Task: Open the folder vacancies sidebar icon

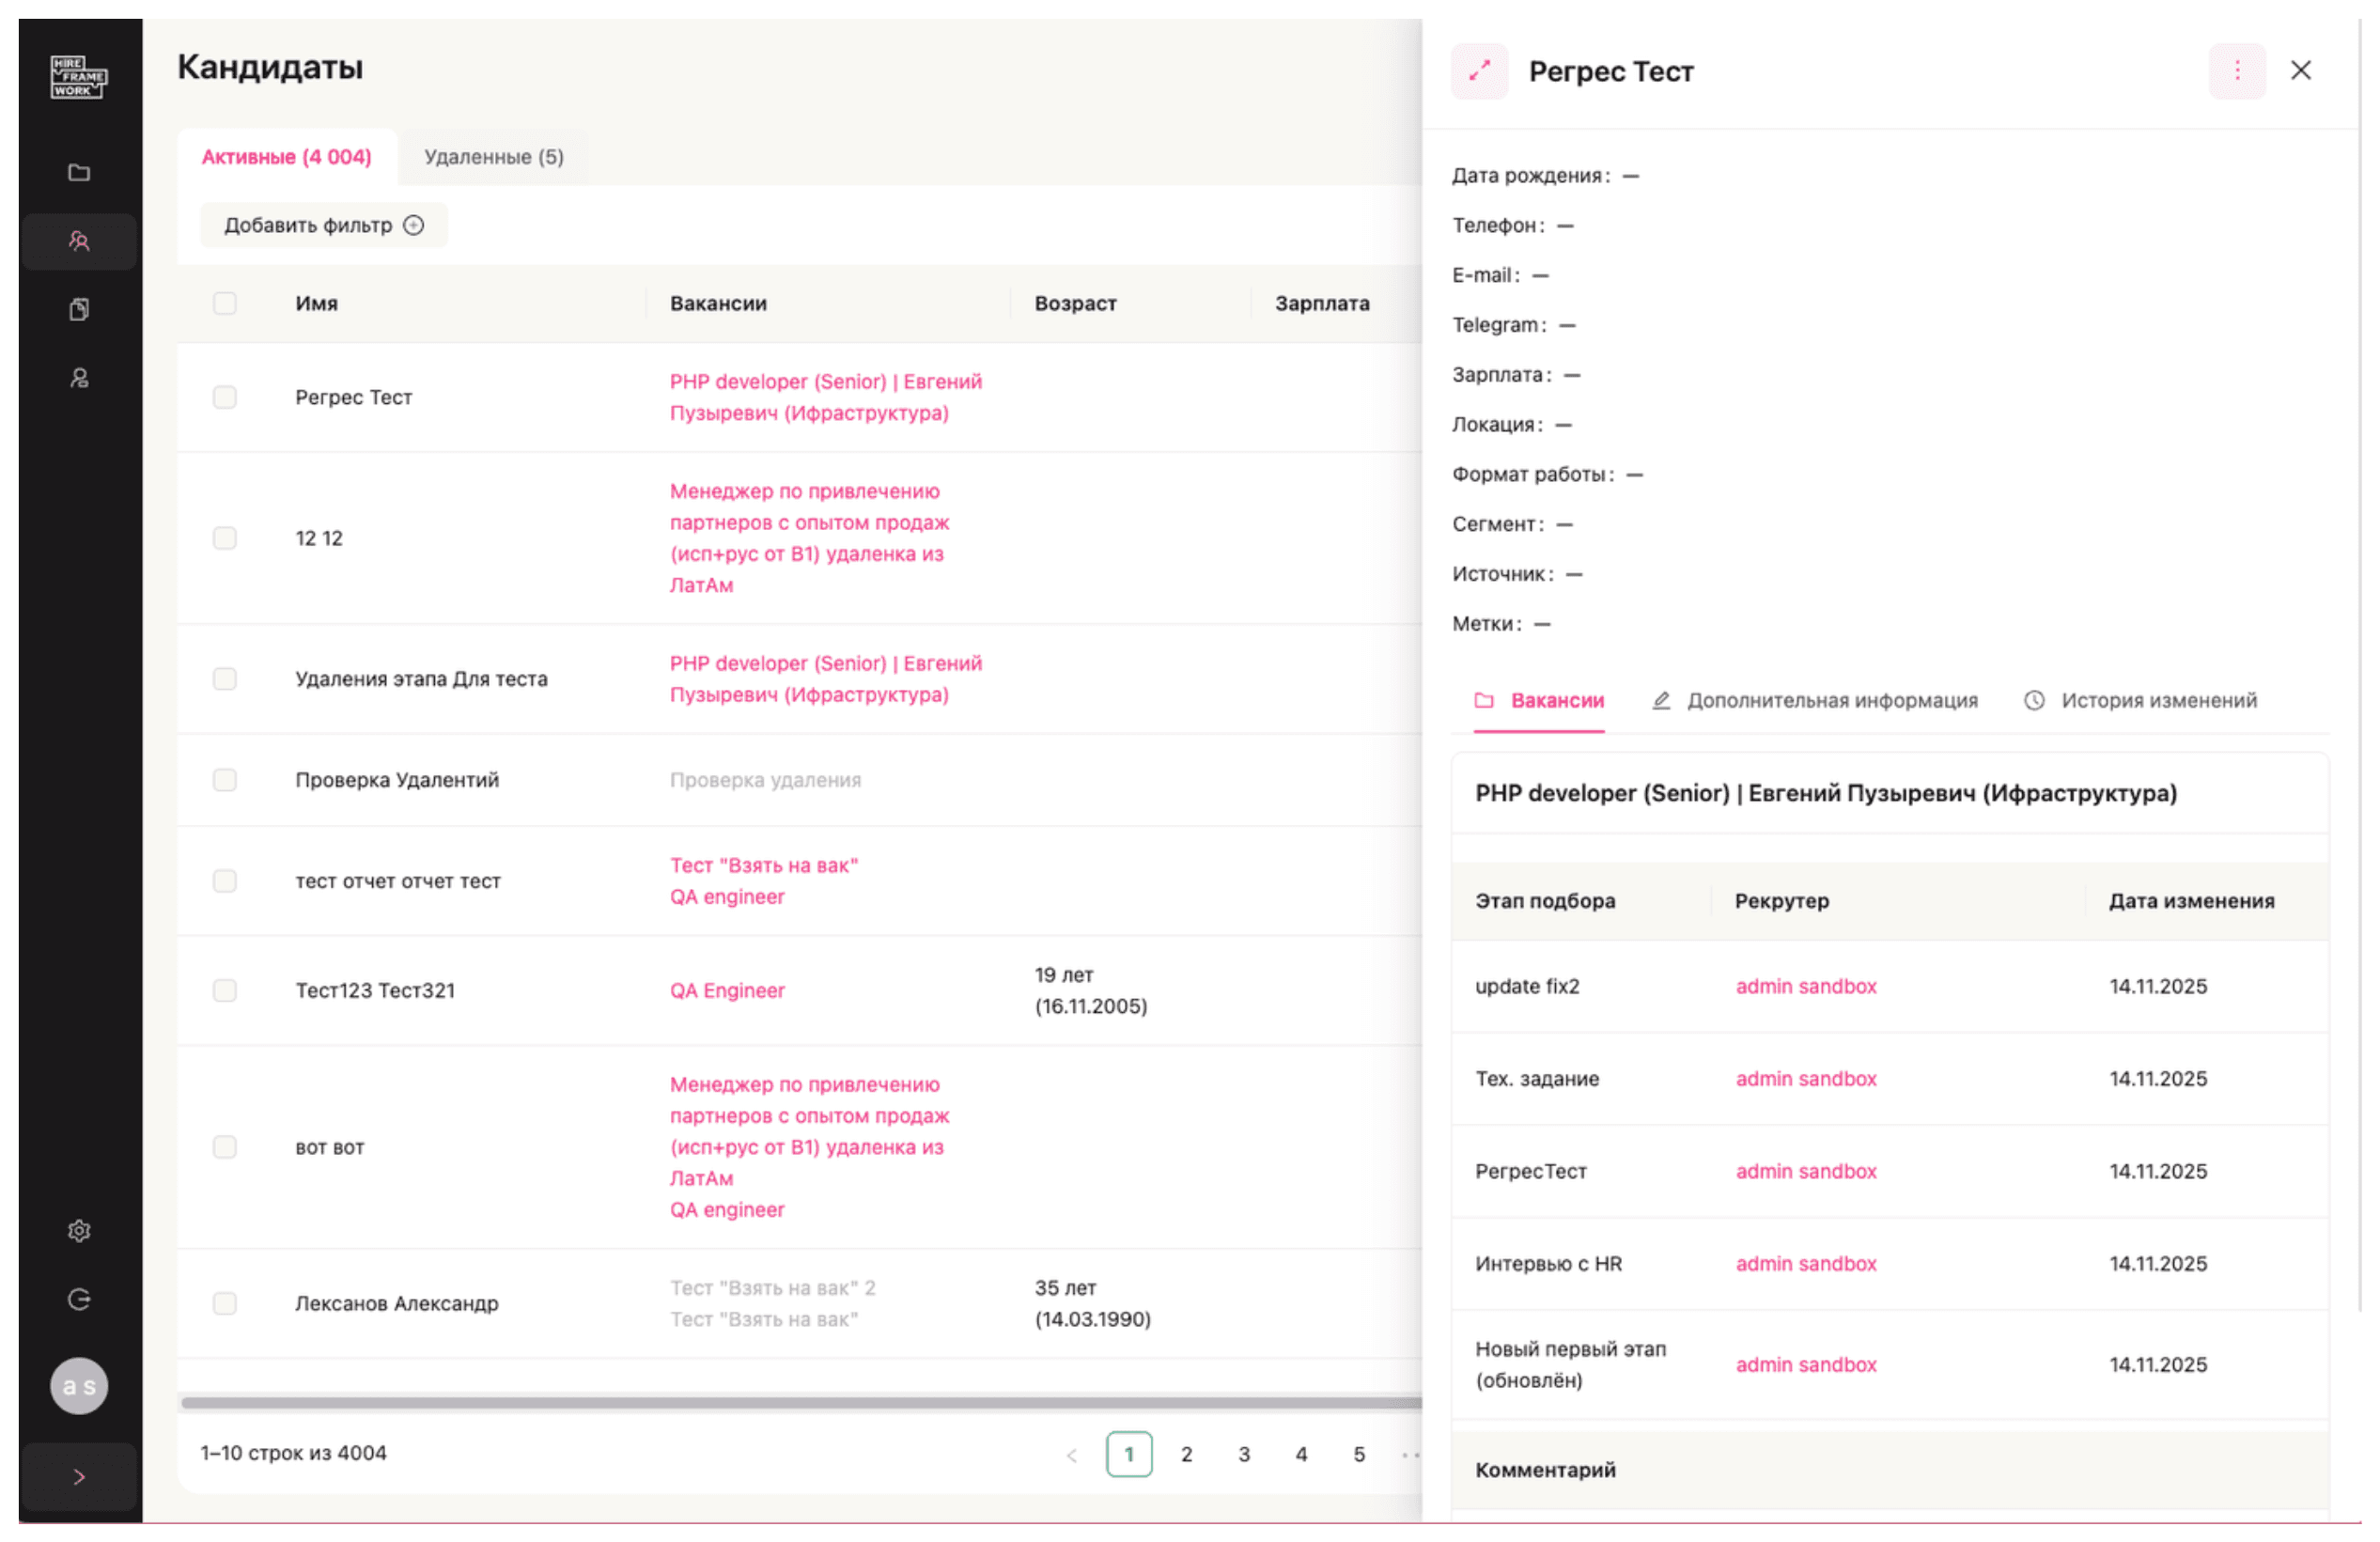Action: pos(79,173)
